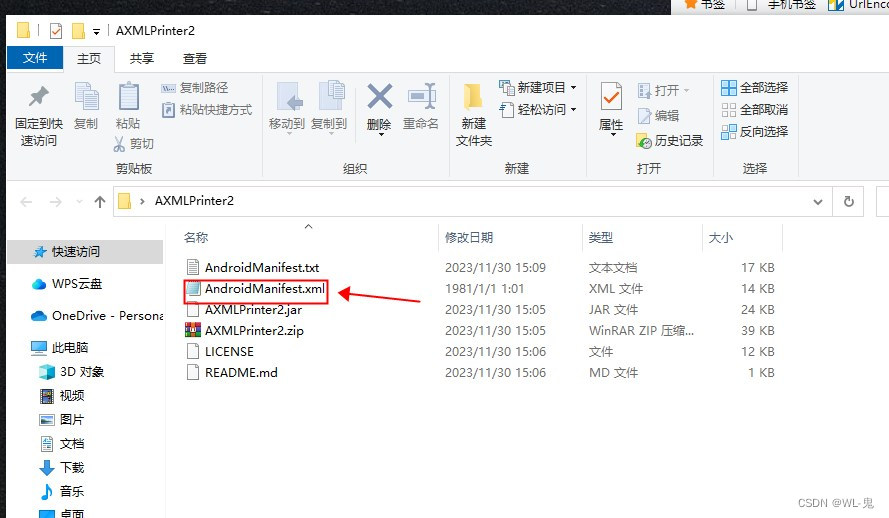Image resolution: width=889 pixels, height=518 pixels.
Task: Click the Copy to (复制到) icon
Action: [x=332, y=95]
